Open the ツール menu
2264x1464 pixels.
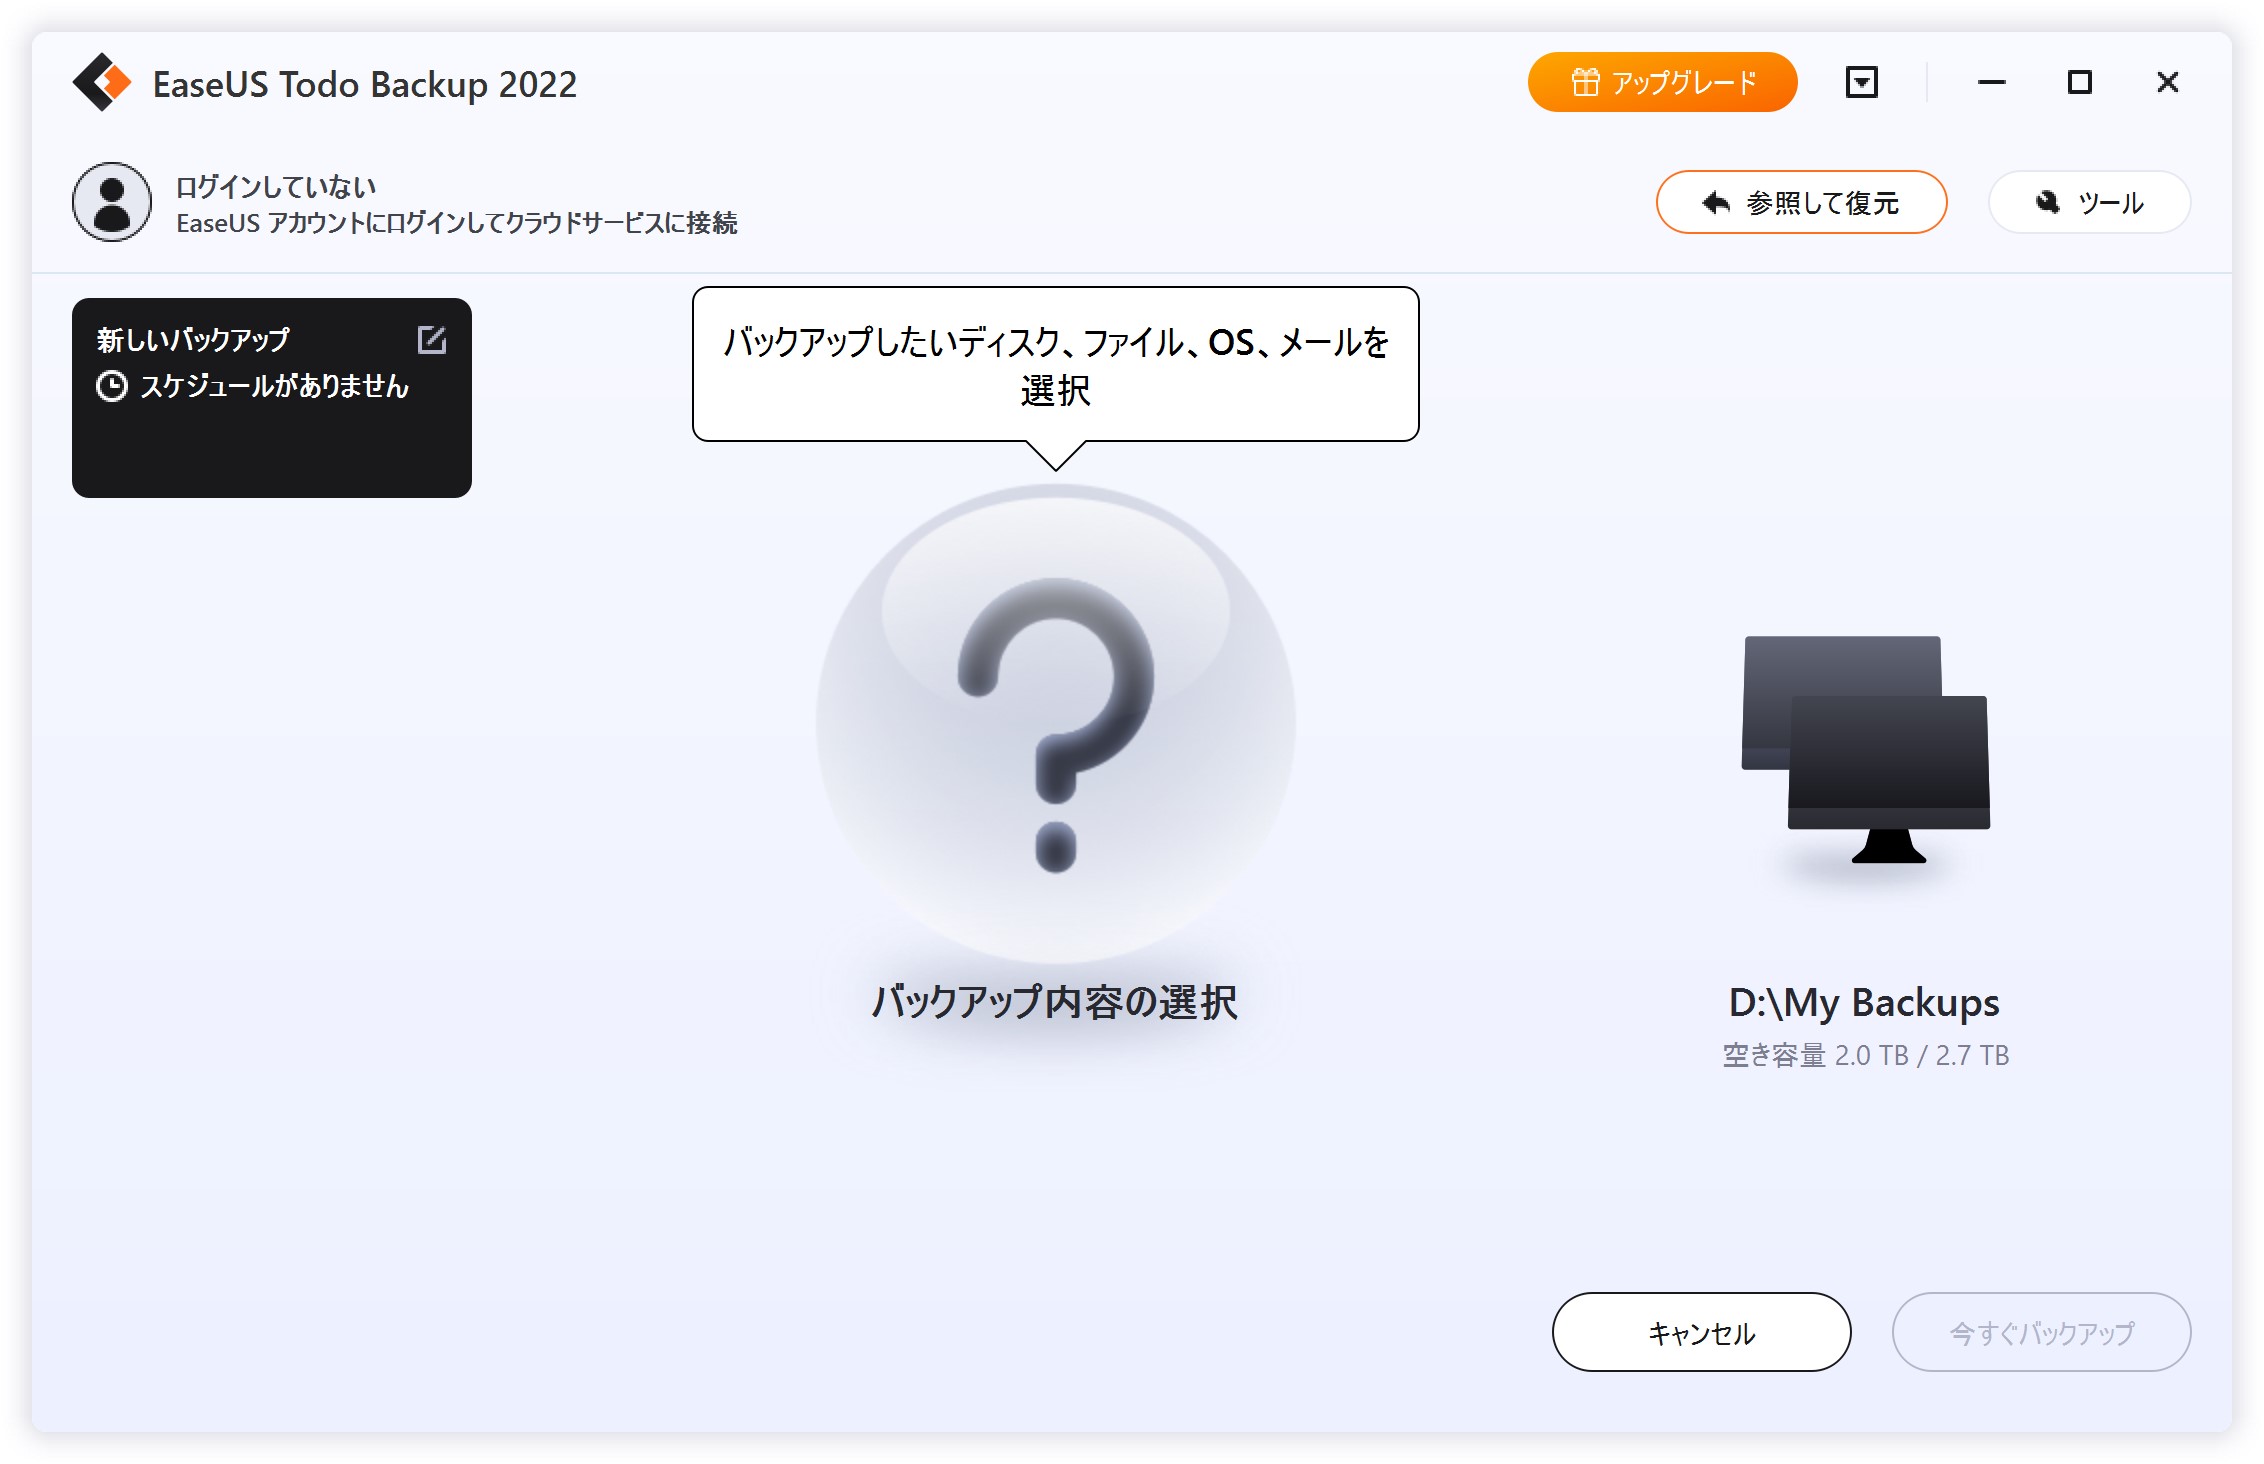click(2090, 201)
